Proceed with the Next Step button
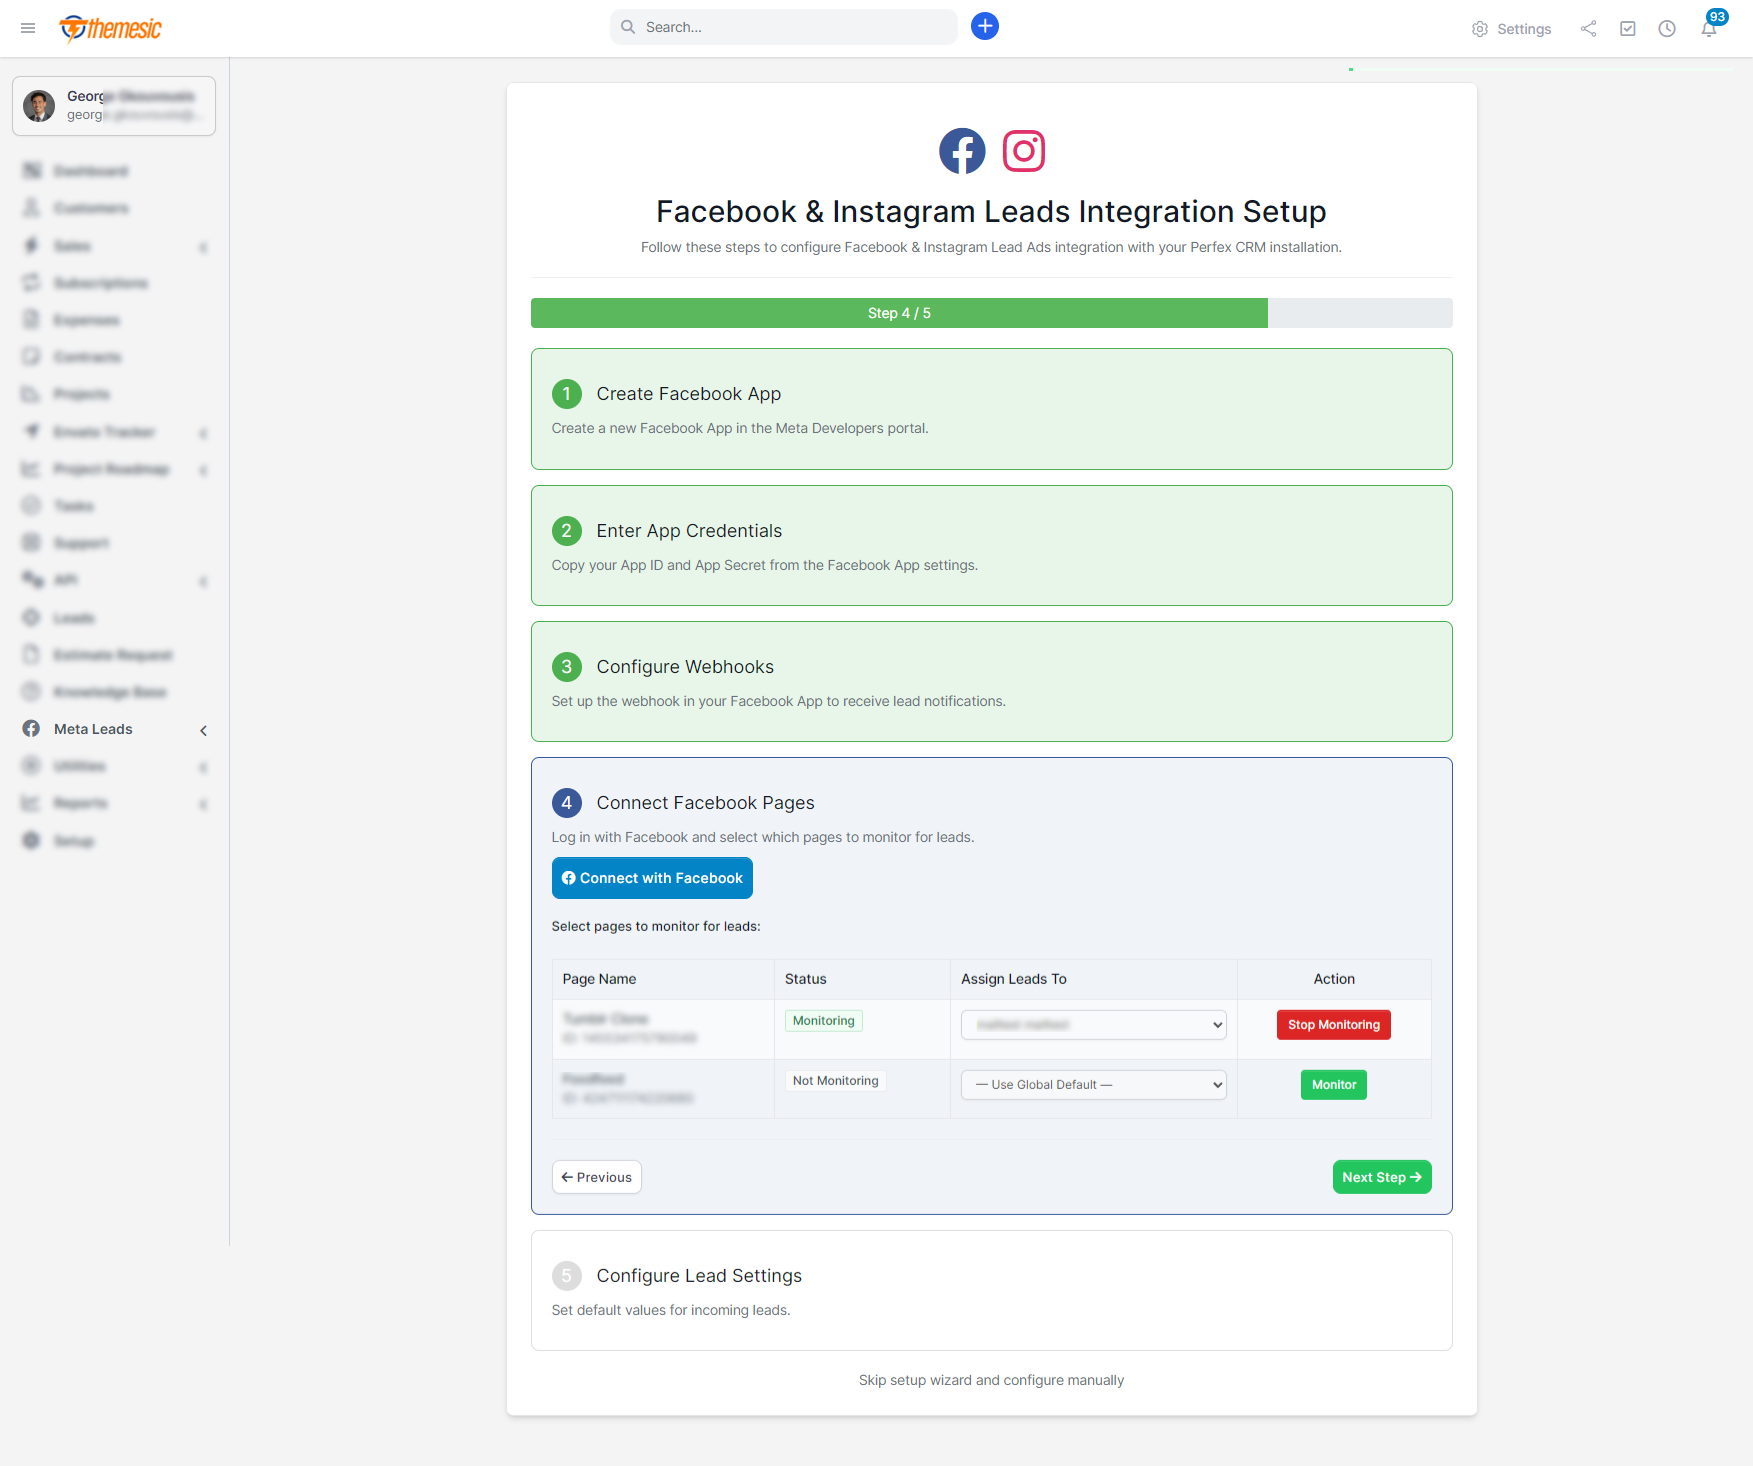1753x1466 pixels. tap(1382, 1177)
